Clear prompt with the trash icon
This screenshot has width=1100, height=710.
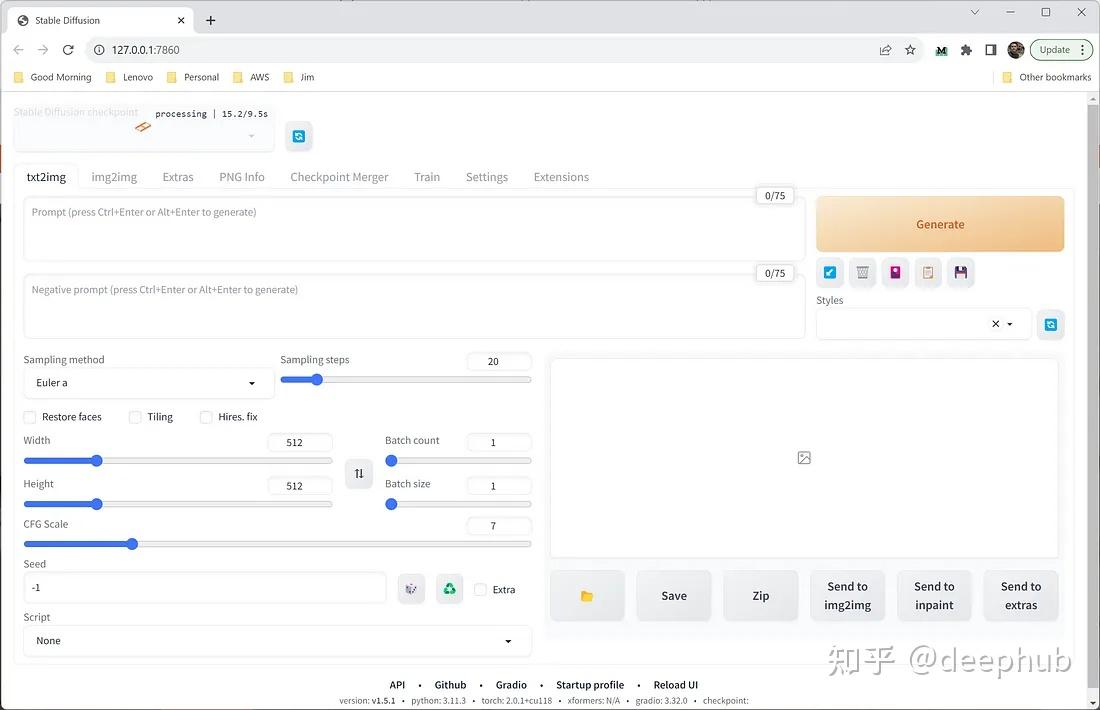click(x=862, y=272)
